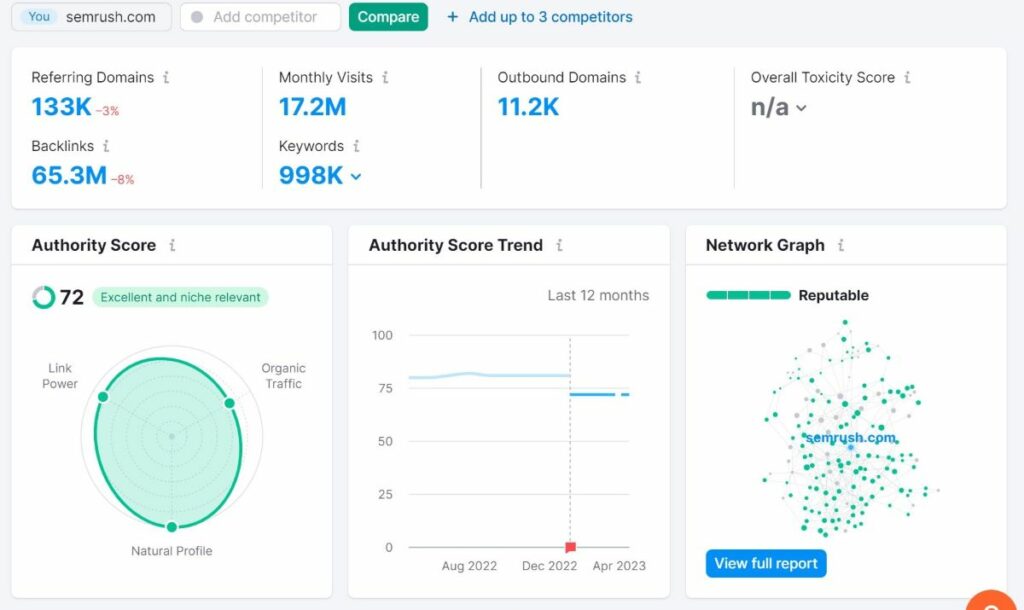Click 133K Referring Domains value

(x=61, y=106)
